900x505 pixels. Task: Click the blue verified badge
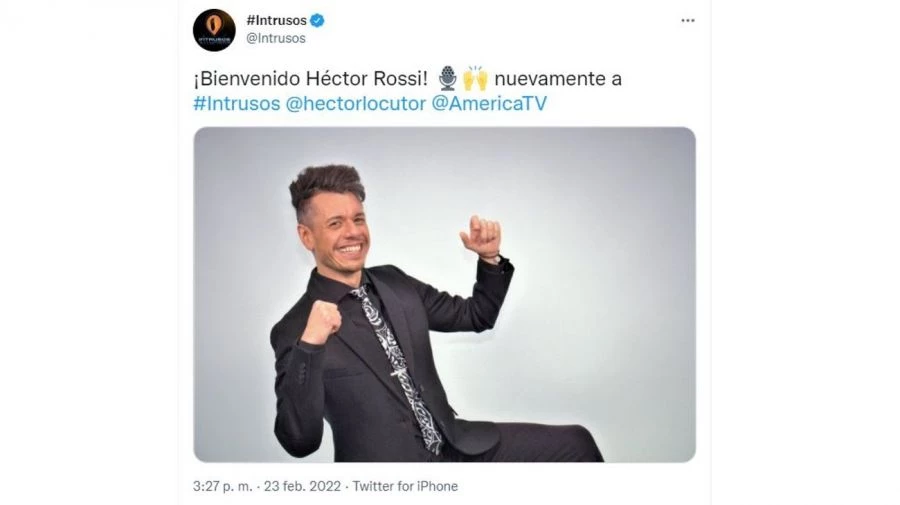point(317,21)
